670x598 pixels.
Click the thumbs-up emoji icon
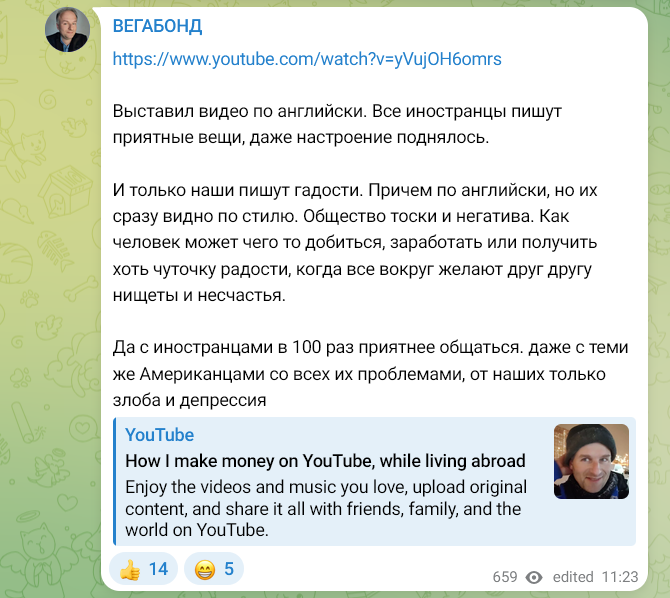tap(130, 569)
